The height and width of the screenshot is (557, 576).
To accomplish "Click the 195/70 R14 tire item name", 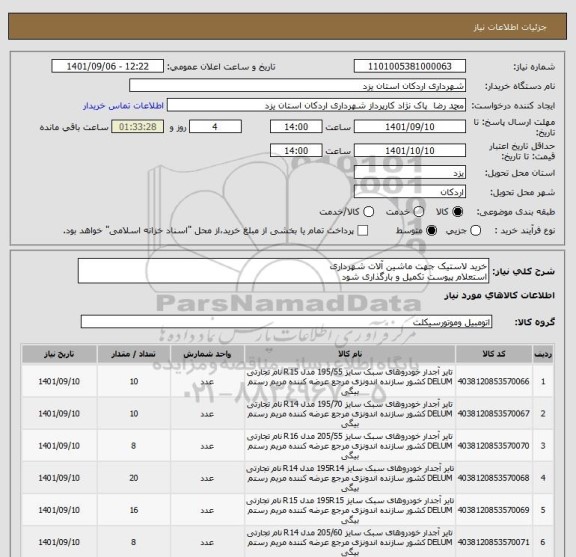I will pos(350,414).
